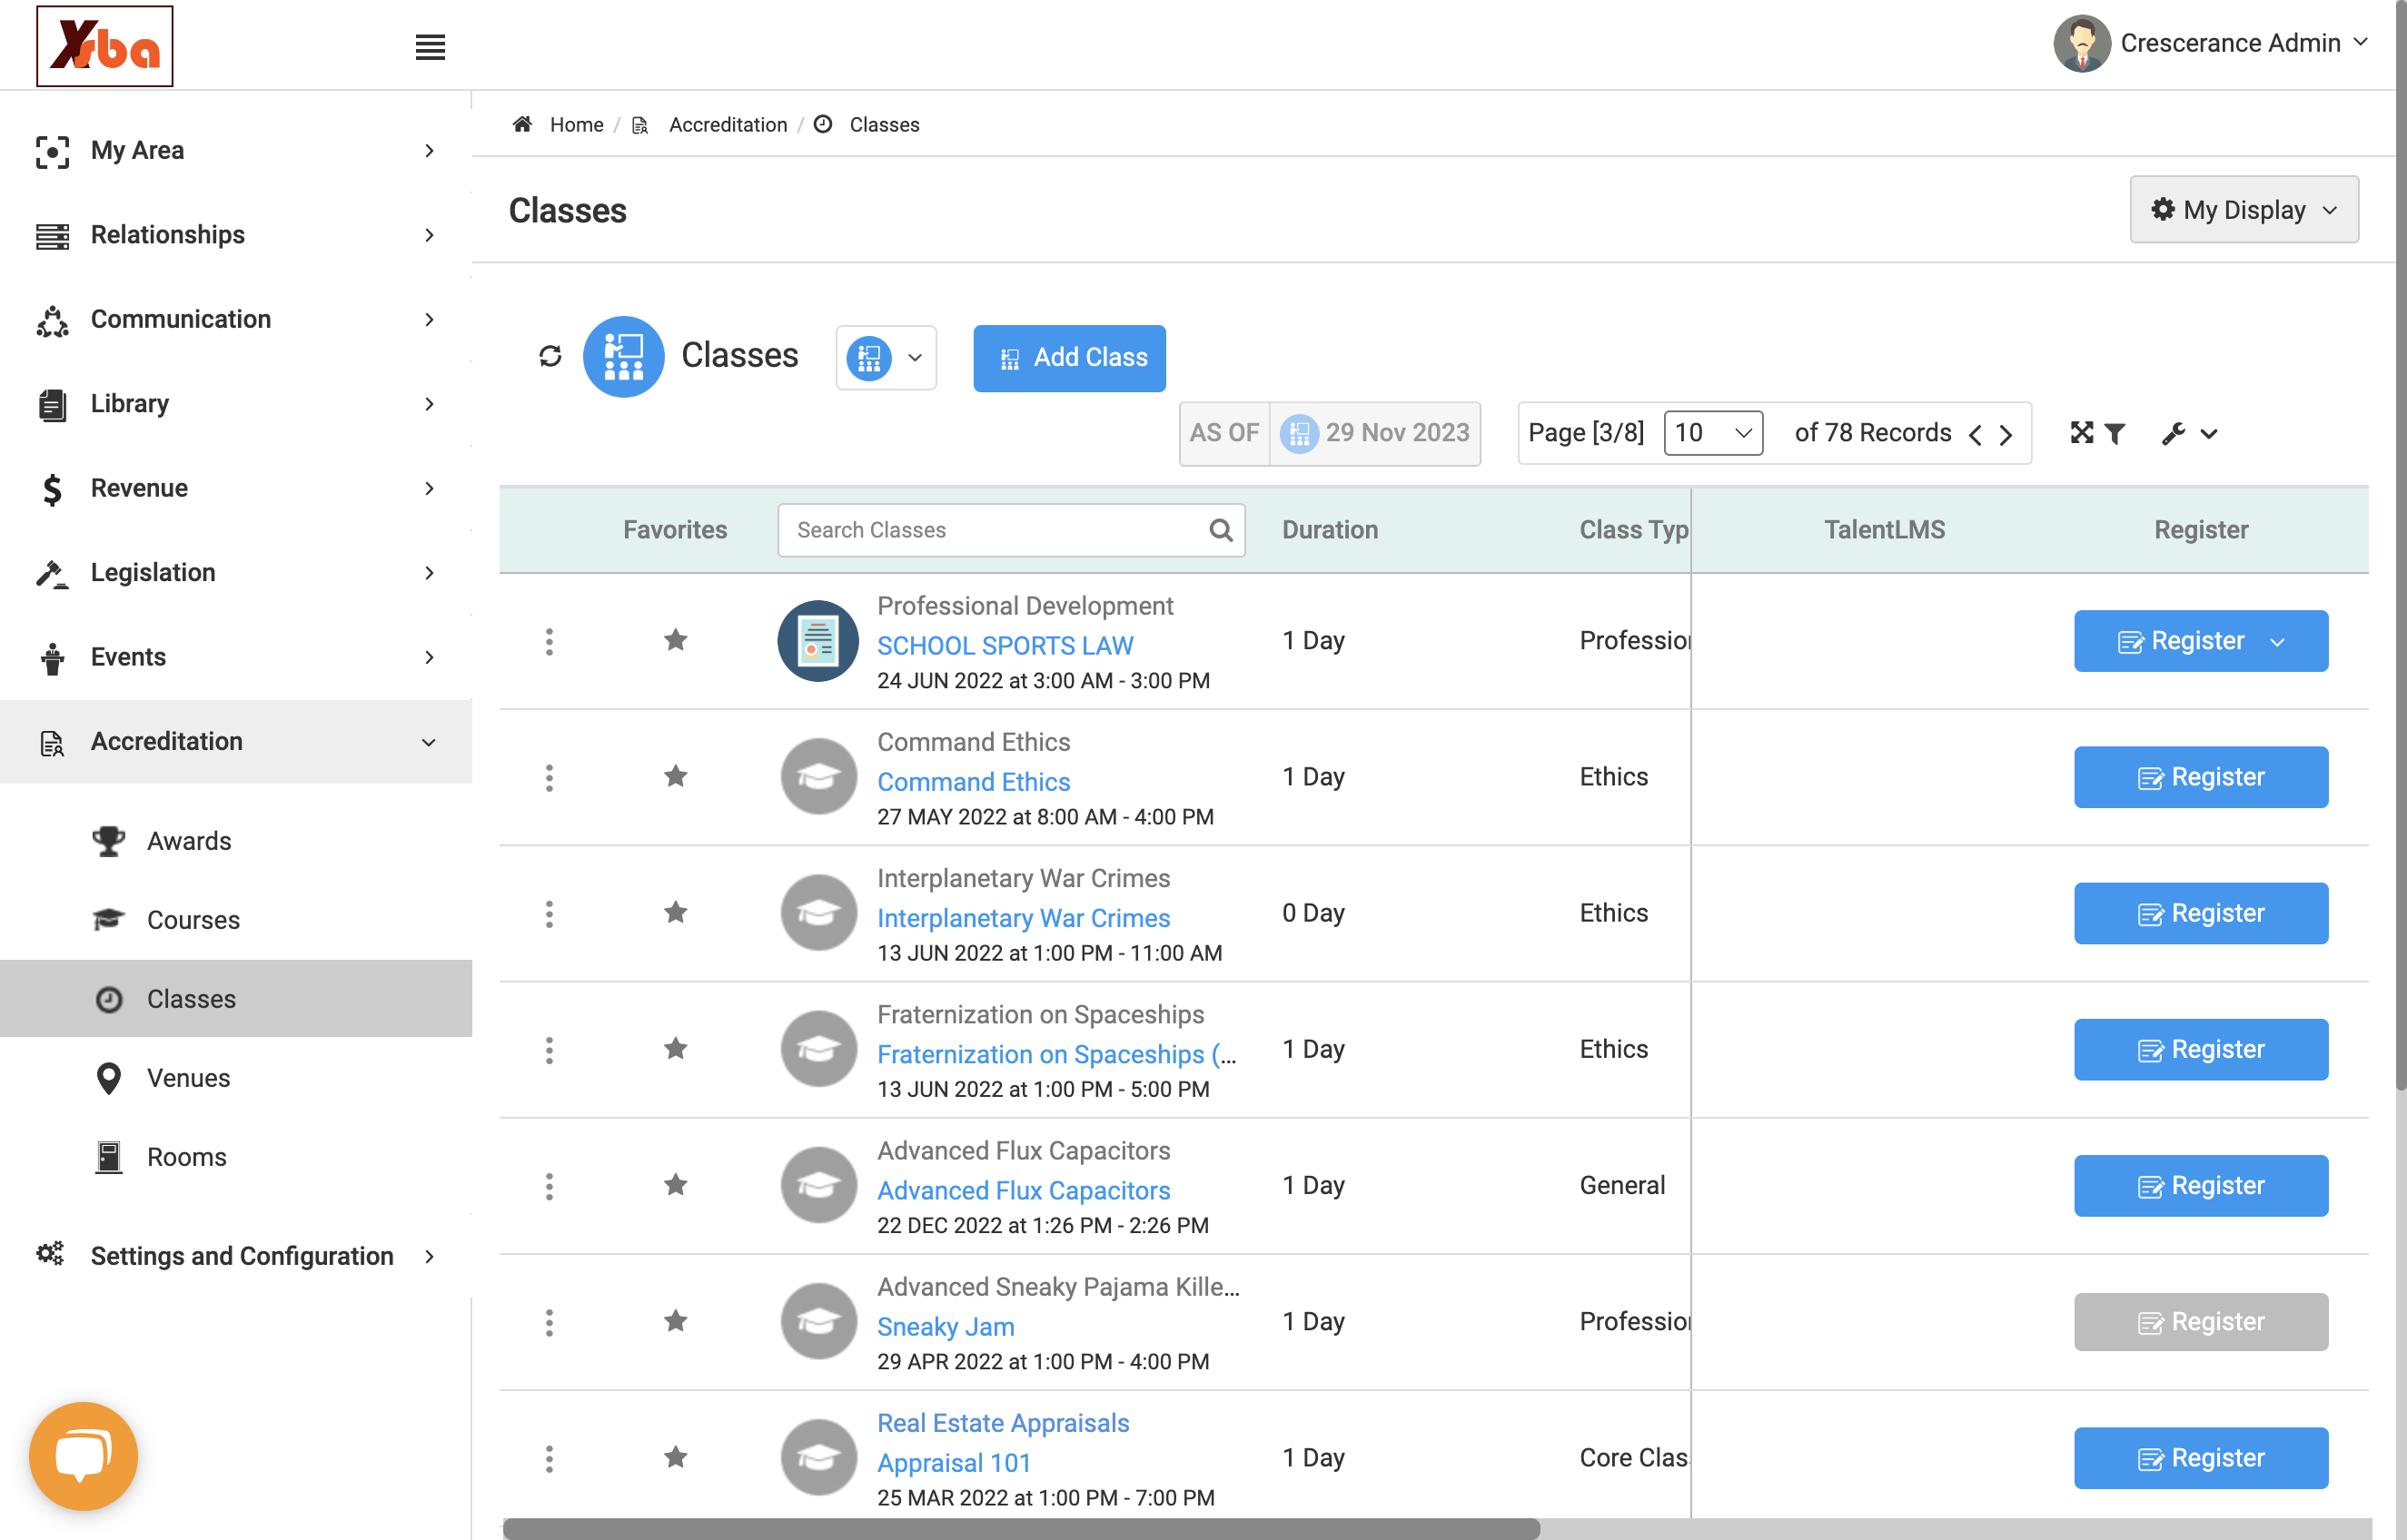2407x1540 pixels.
Task: Toggle favorite star for Interplanetary War Crimes
Action: (x=676, y=912)
